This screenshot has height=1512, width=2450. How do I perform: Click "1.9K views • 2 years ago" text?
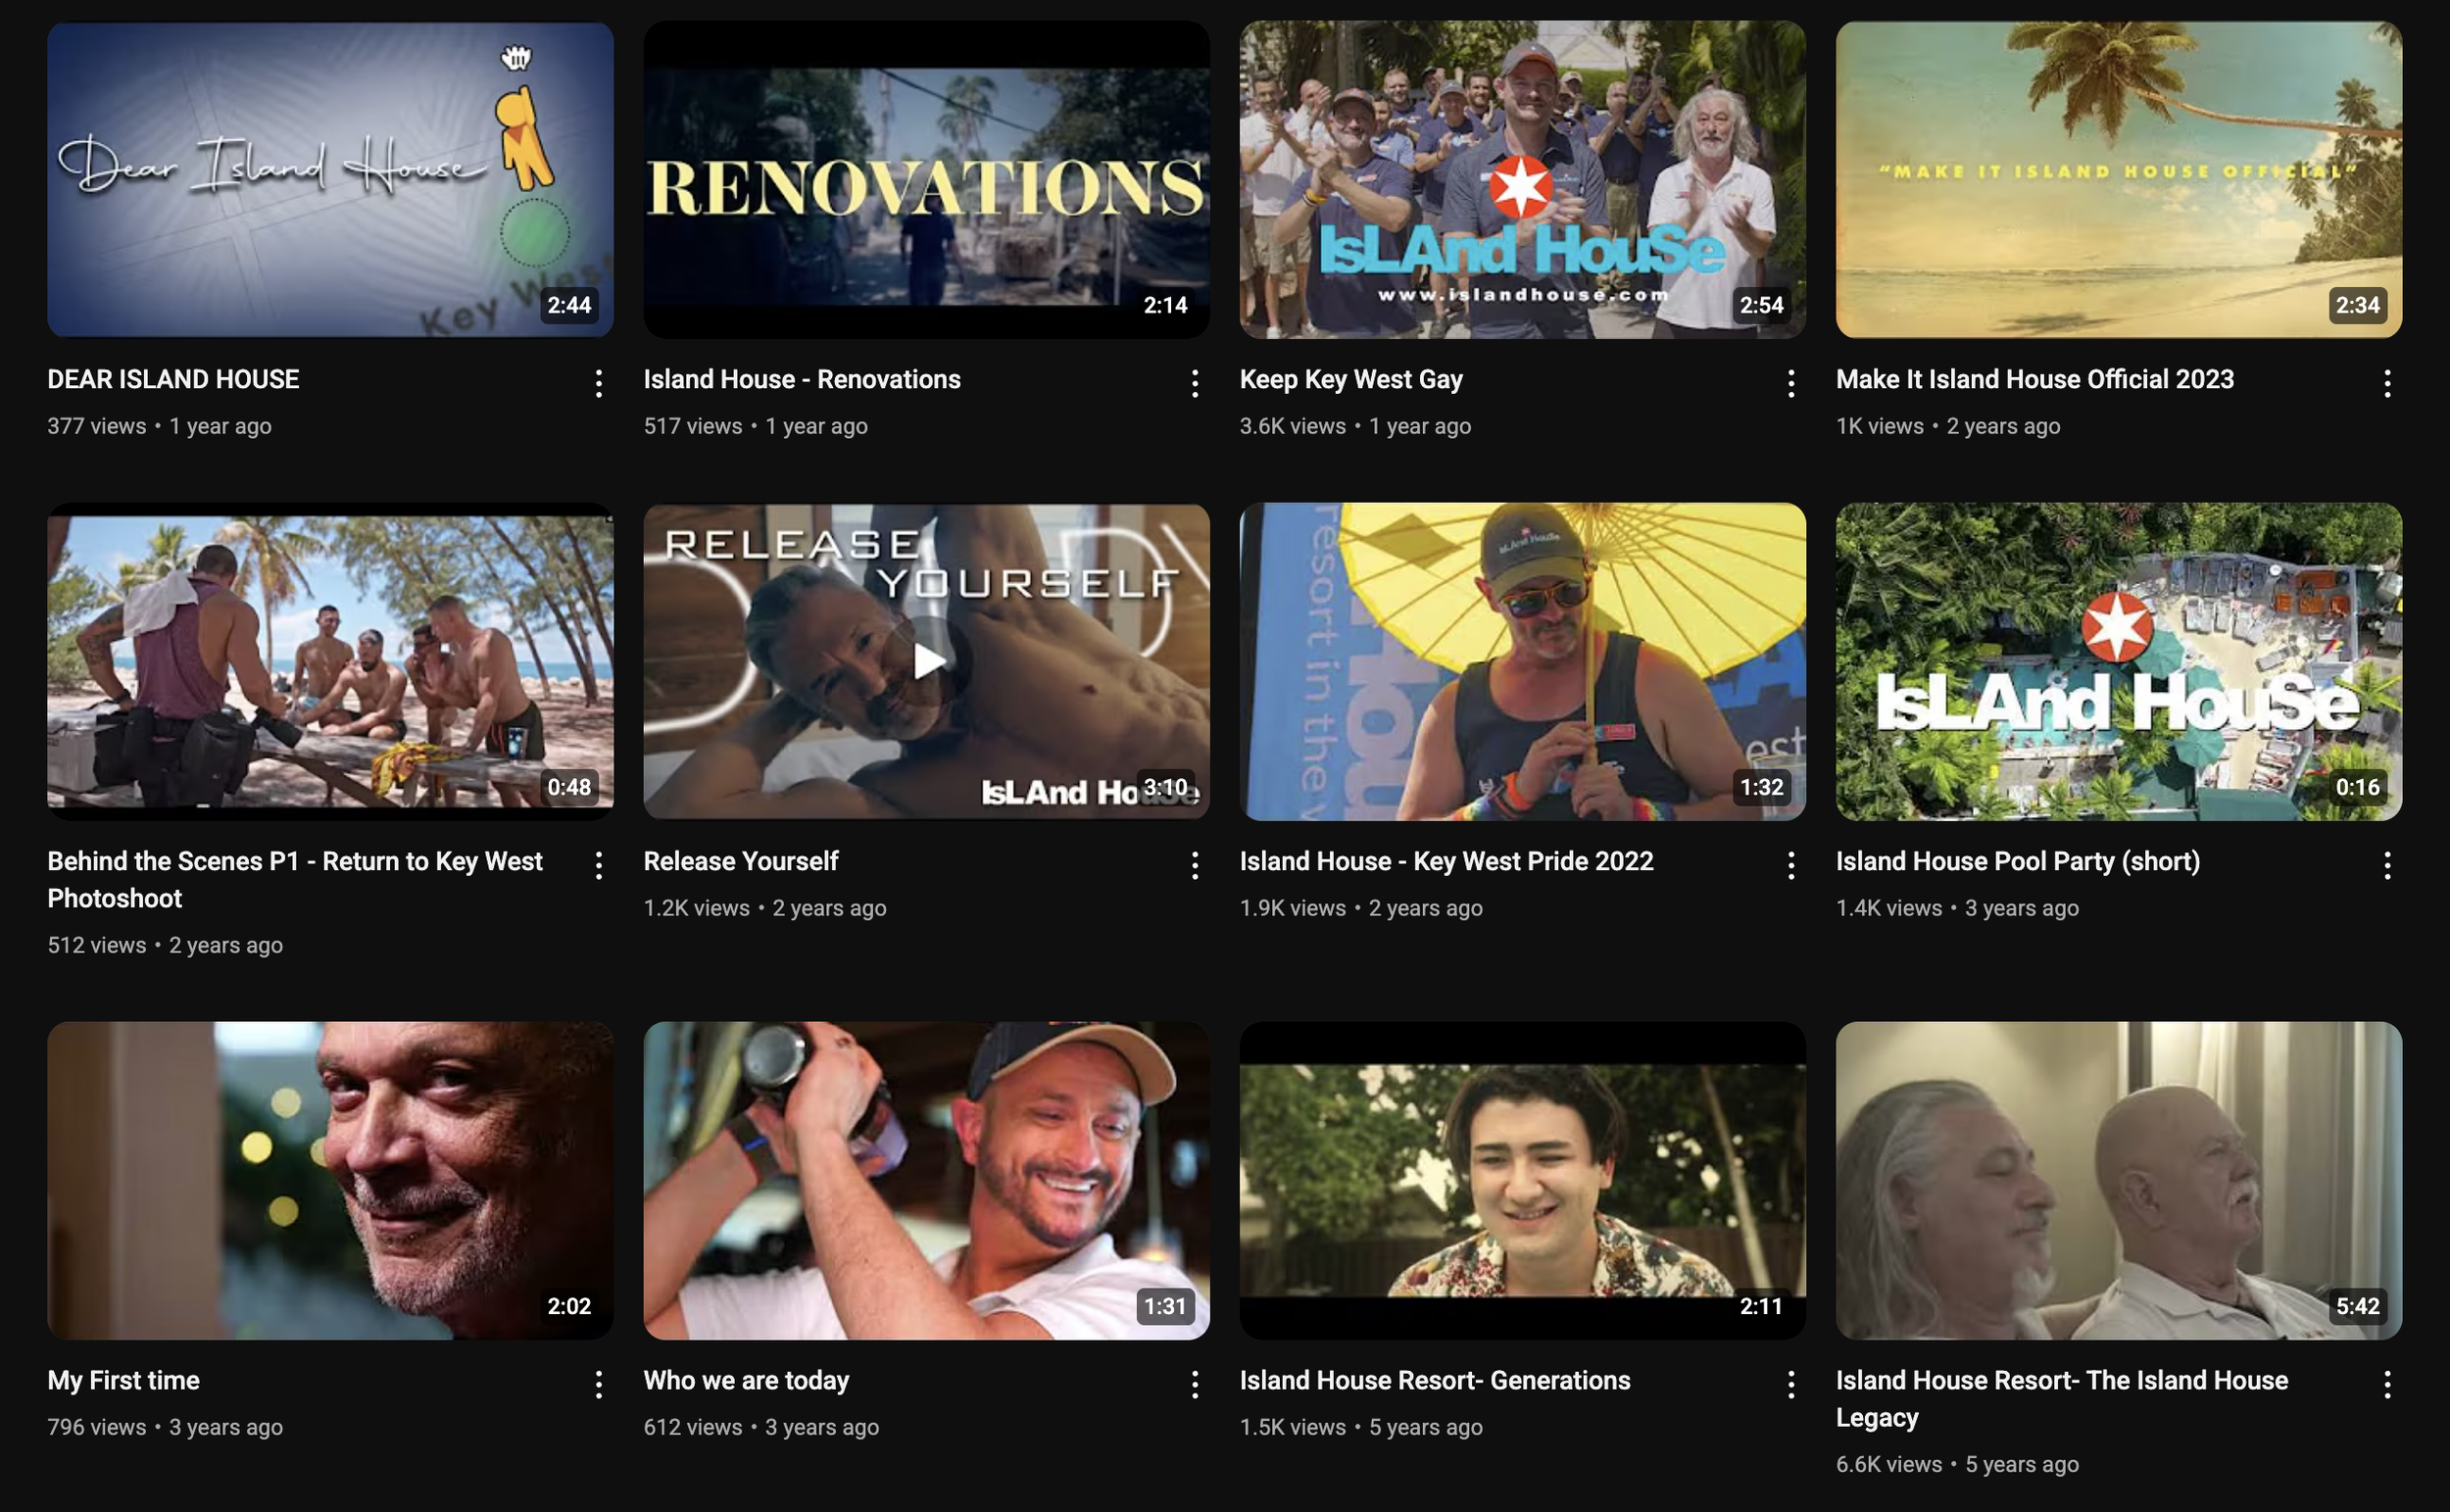[1361, 908]
